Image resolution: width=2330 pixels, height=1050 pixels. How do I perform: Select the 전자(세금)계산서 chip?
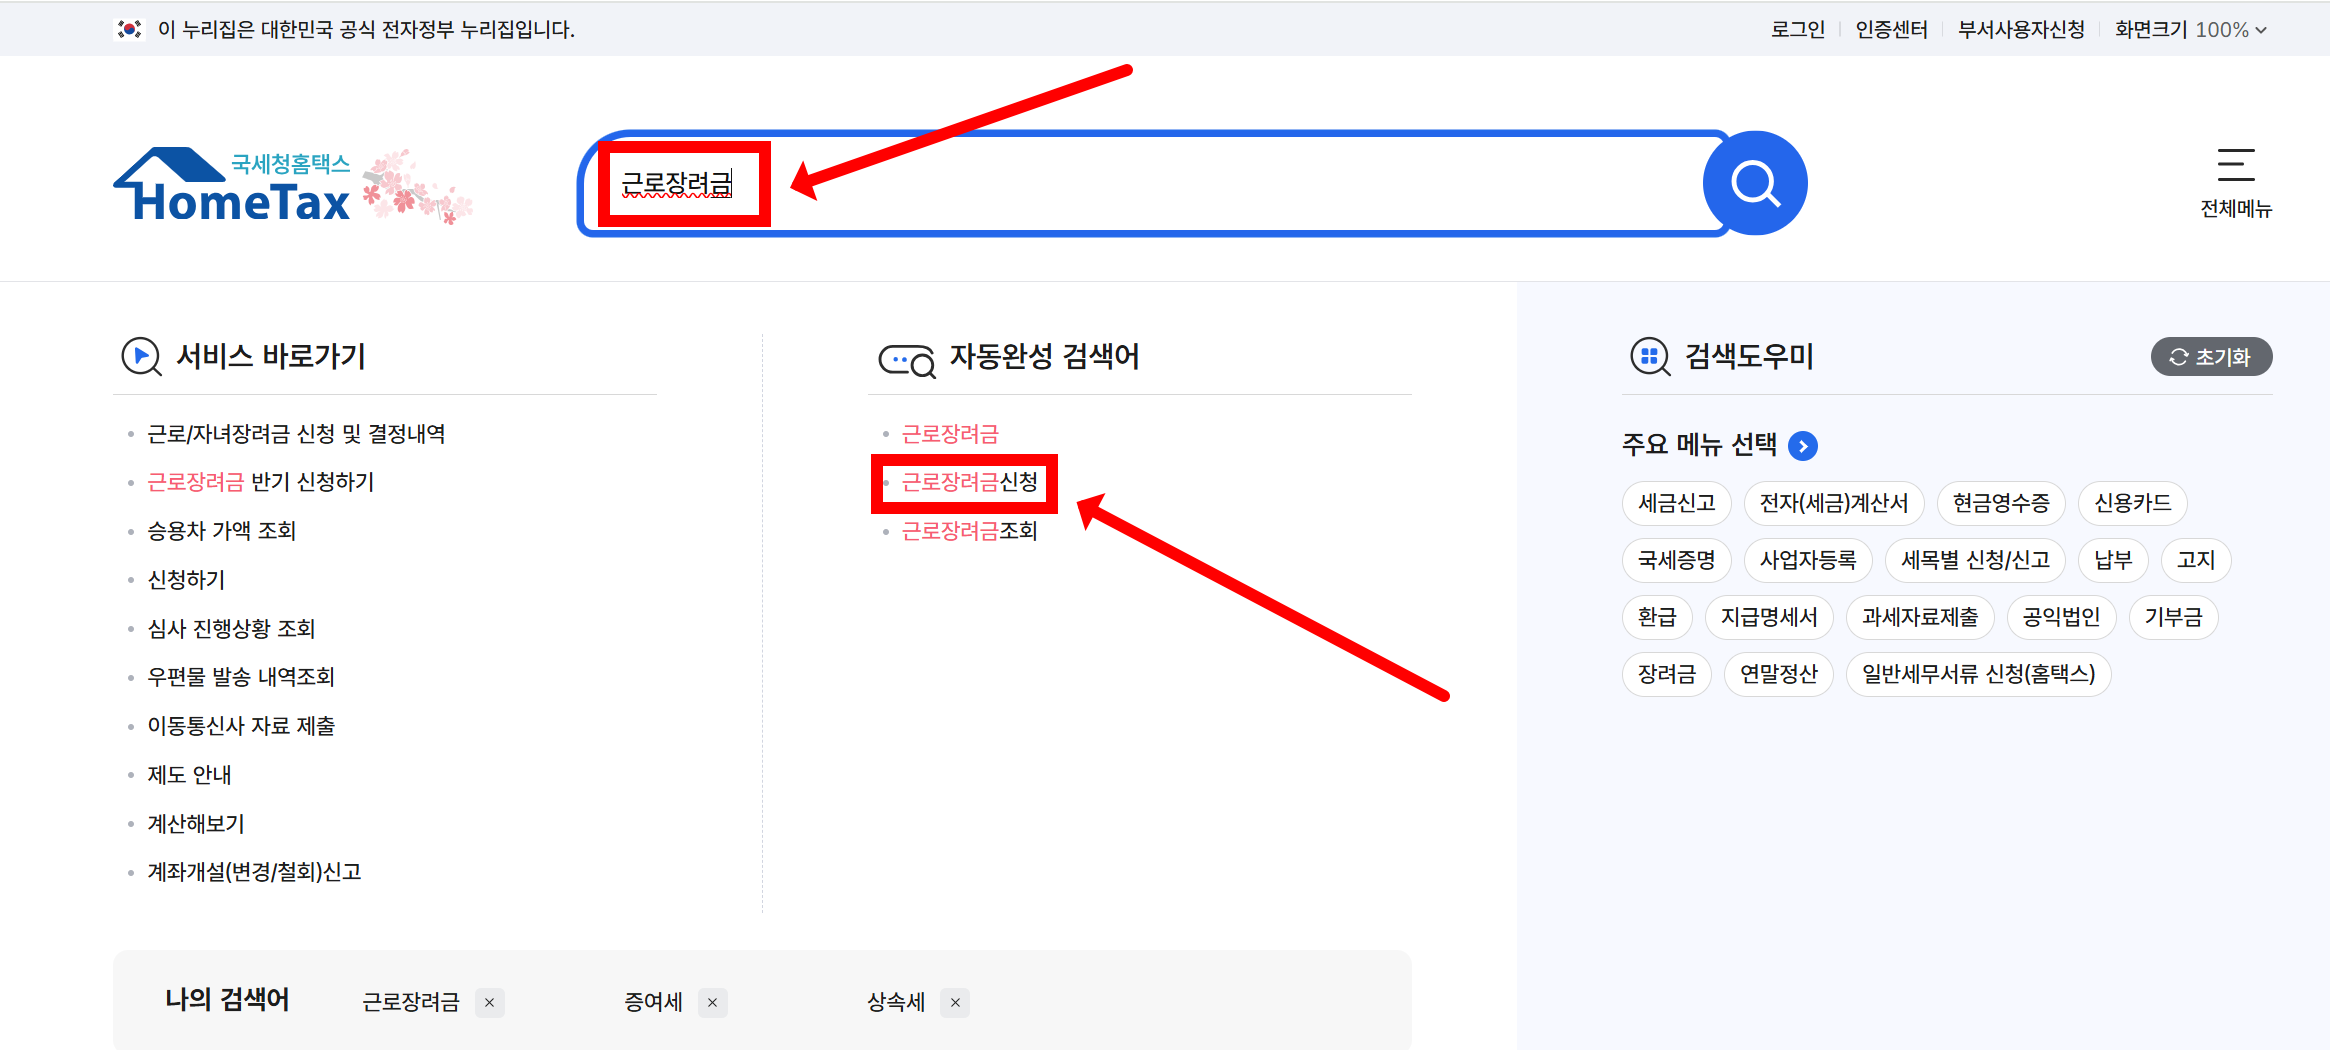pos(1834,503)
